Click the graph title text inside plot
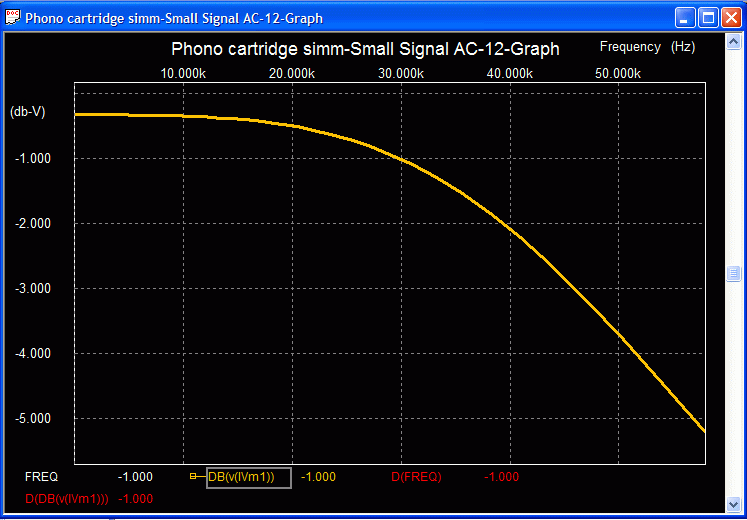The width and height of the screenshot is (747, 520). point(365,49)
